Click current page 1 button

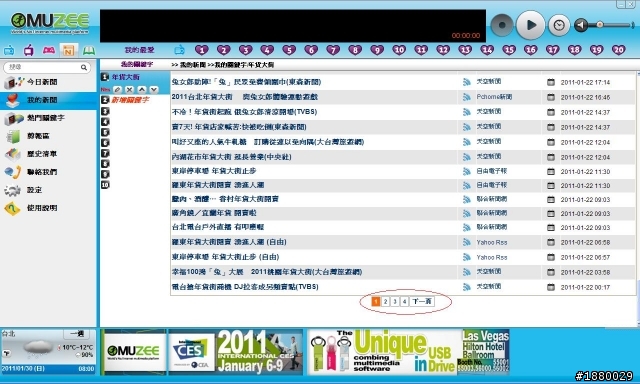(x=376, y=302)
